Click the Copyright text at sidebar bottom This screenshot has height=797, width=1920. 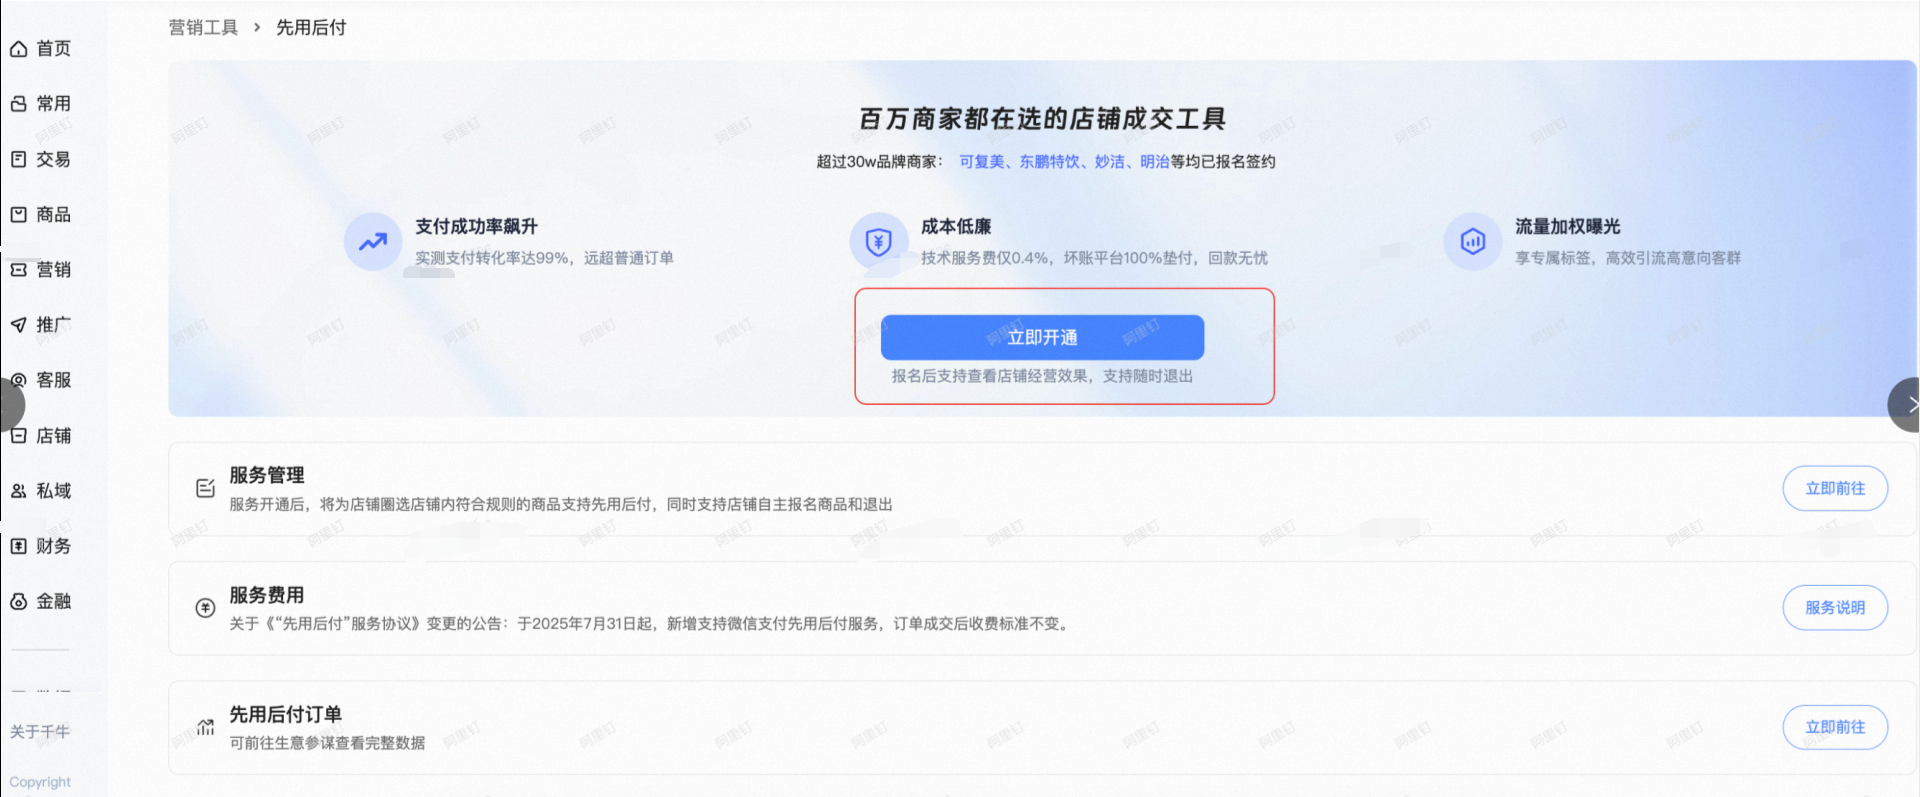click(40, 782)
